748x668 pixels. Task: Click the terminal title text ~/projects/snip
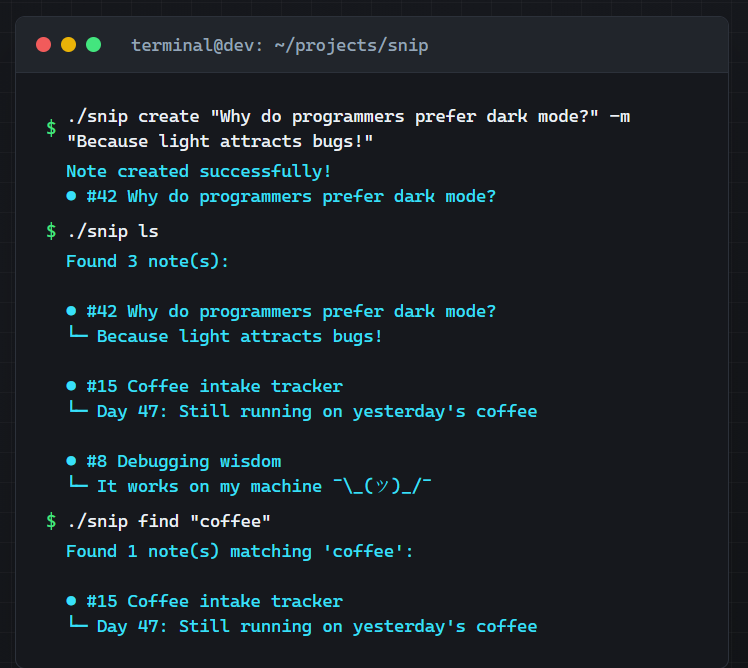351,45
